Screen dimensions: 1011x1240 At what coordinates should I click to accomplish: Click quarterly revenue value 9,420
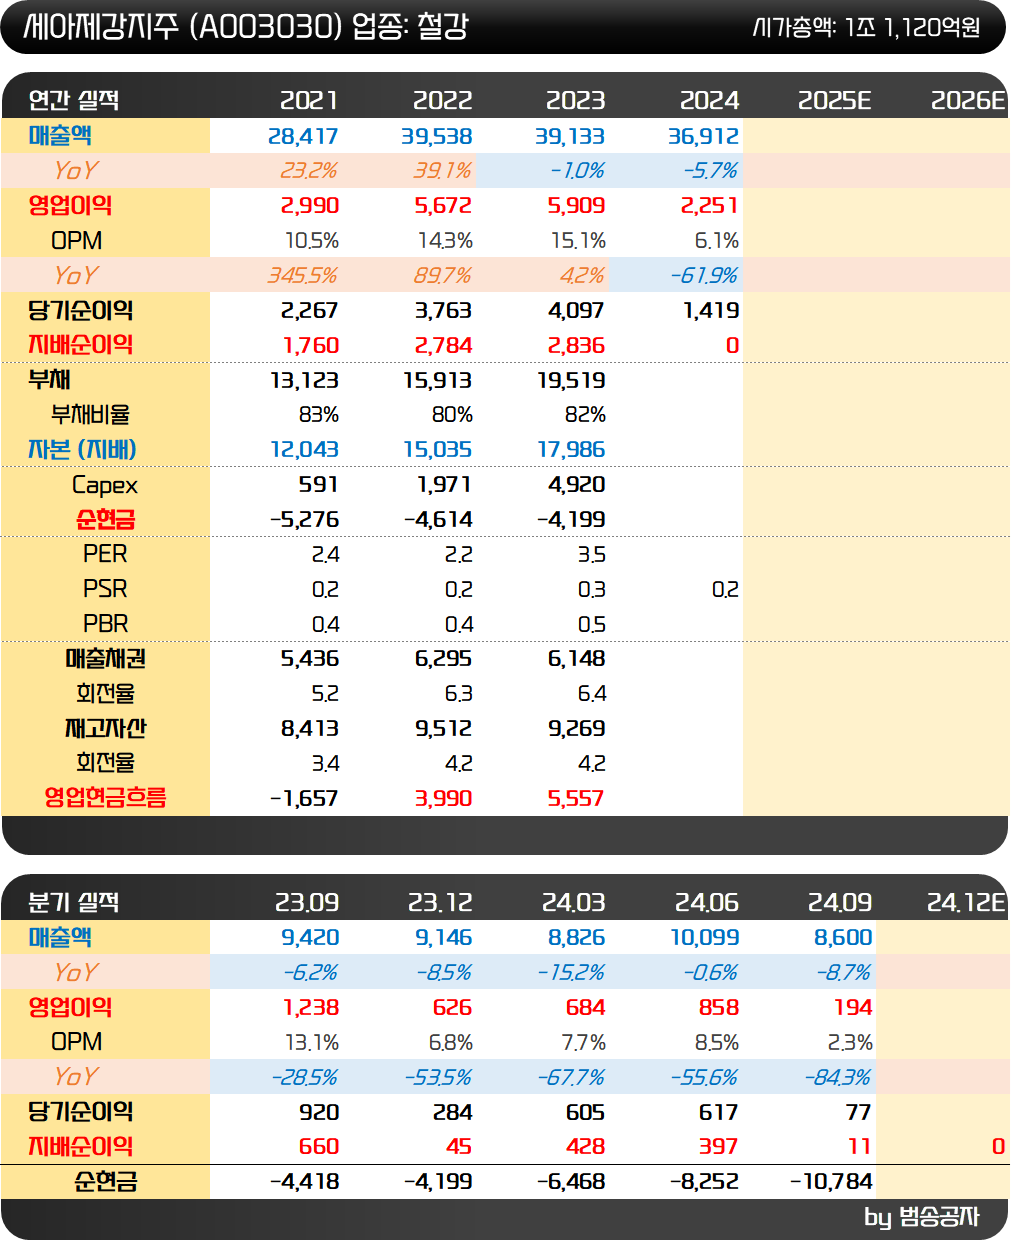click(x=310, y=938)
